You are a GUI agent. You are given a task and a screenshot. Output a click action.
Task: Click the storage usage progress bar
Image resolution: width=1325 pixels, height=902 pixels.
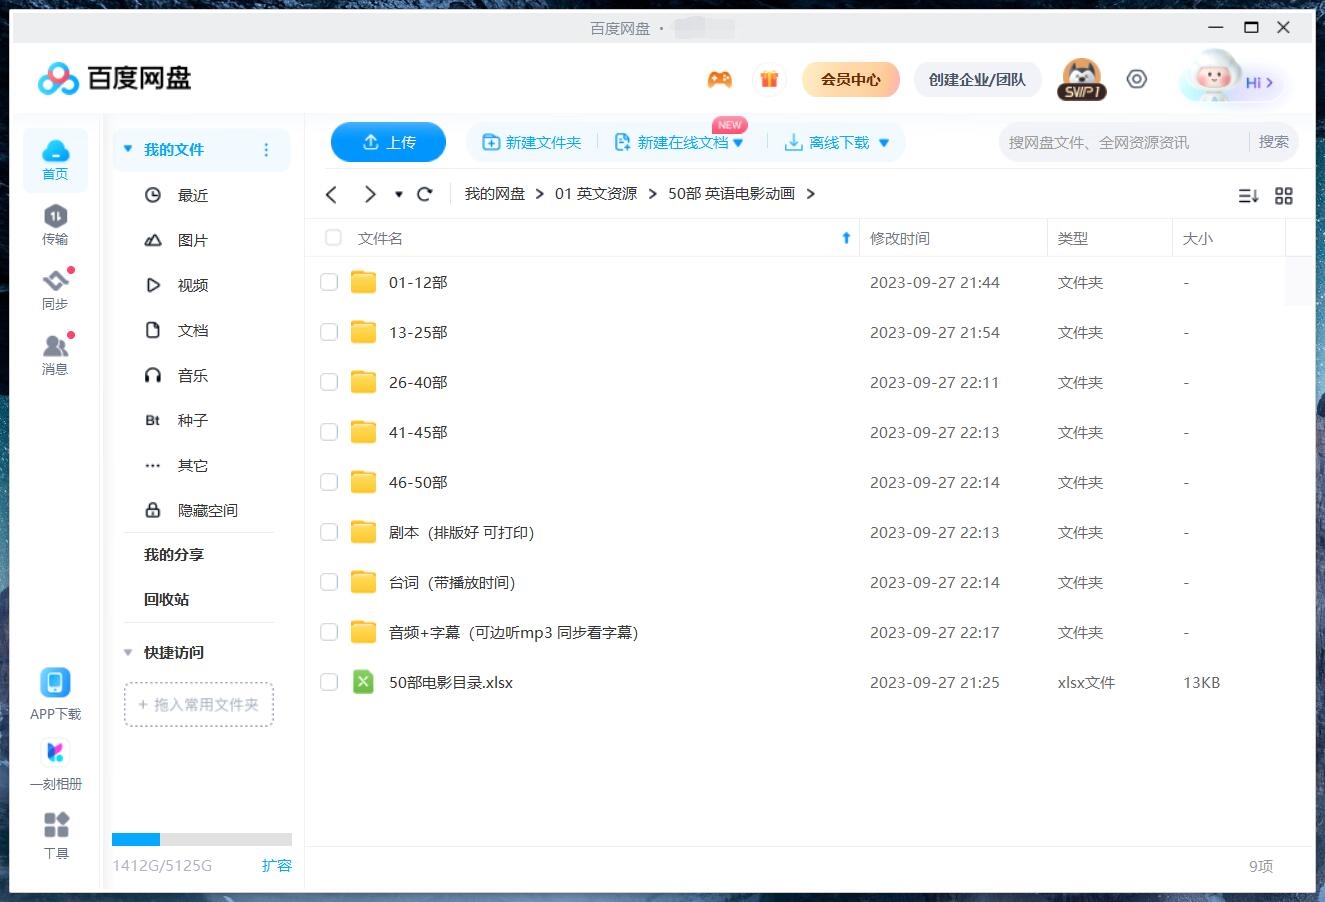(200, 839)
